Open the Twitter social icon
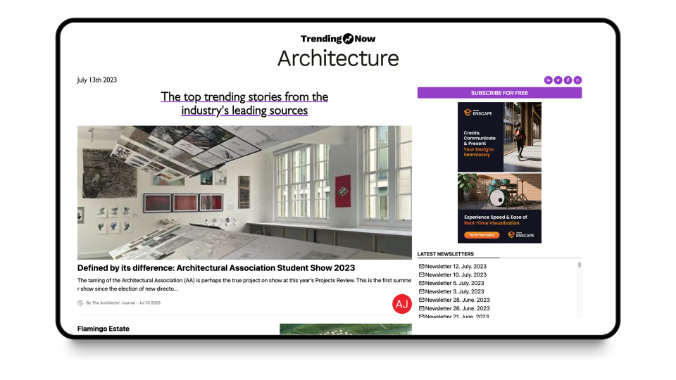676x380 pixels. click(558, 80)
